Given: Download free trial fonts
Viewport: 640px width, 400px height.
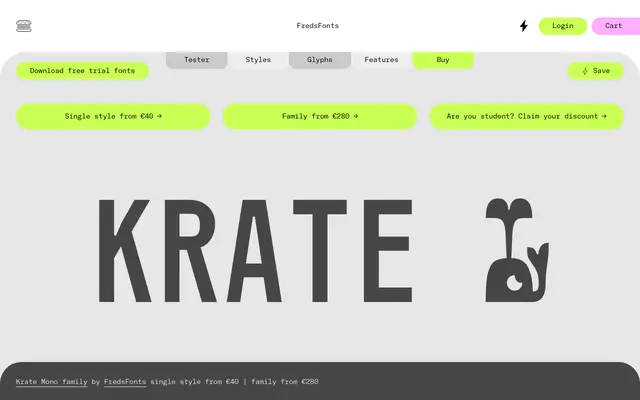Looking at the screenshot, I should tap(82, 71).
